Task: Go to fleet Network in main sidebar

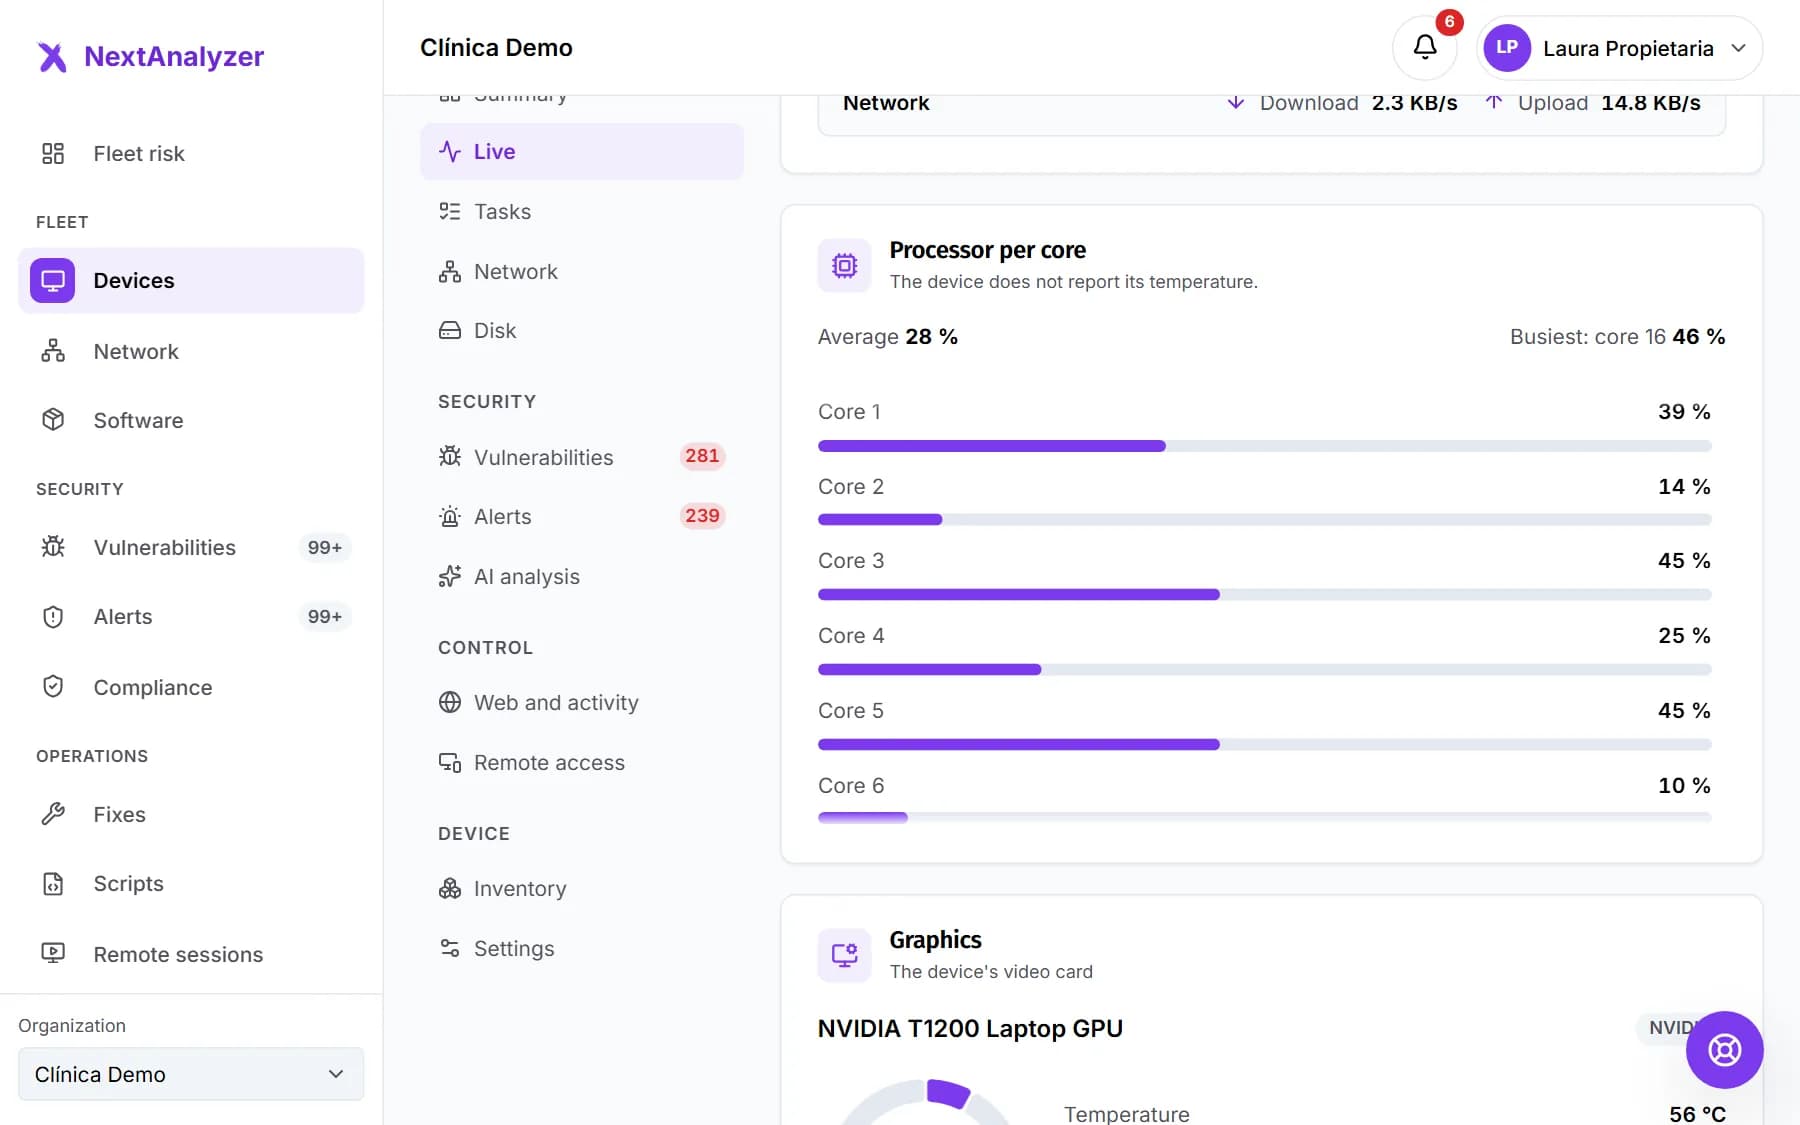Action: coord(191,351)
